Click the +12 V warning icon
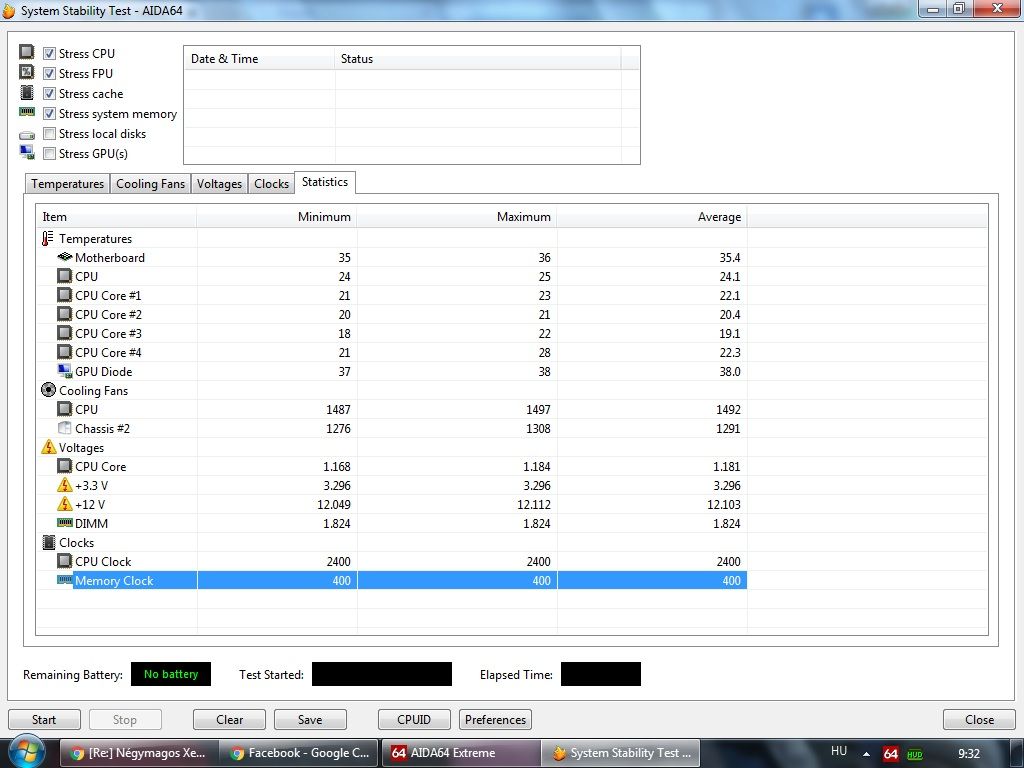The height and width of the screenshot is (768, 1024). 65,504
